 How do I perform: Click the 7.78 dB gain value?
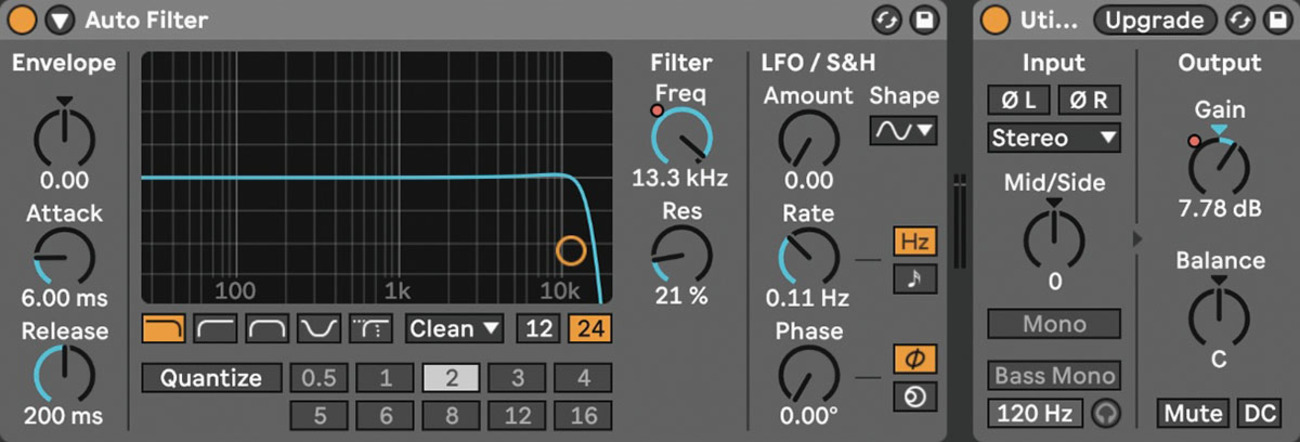[x=1218, y=209]
